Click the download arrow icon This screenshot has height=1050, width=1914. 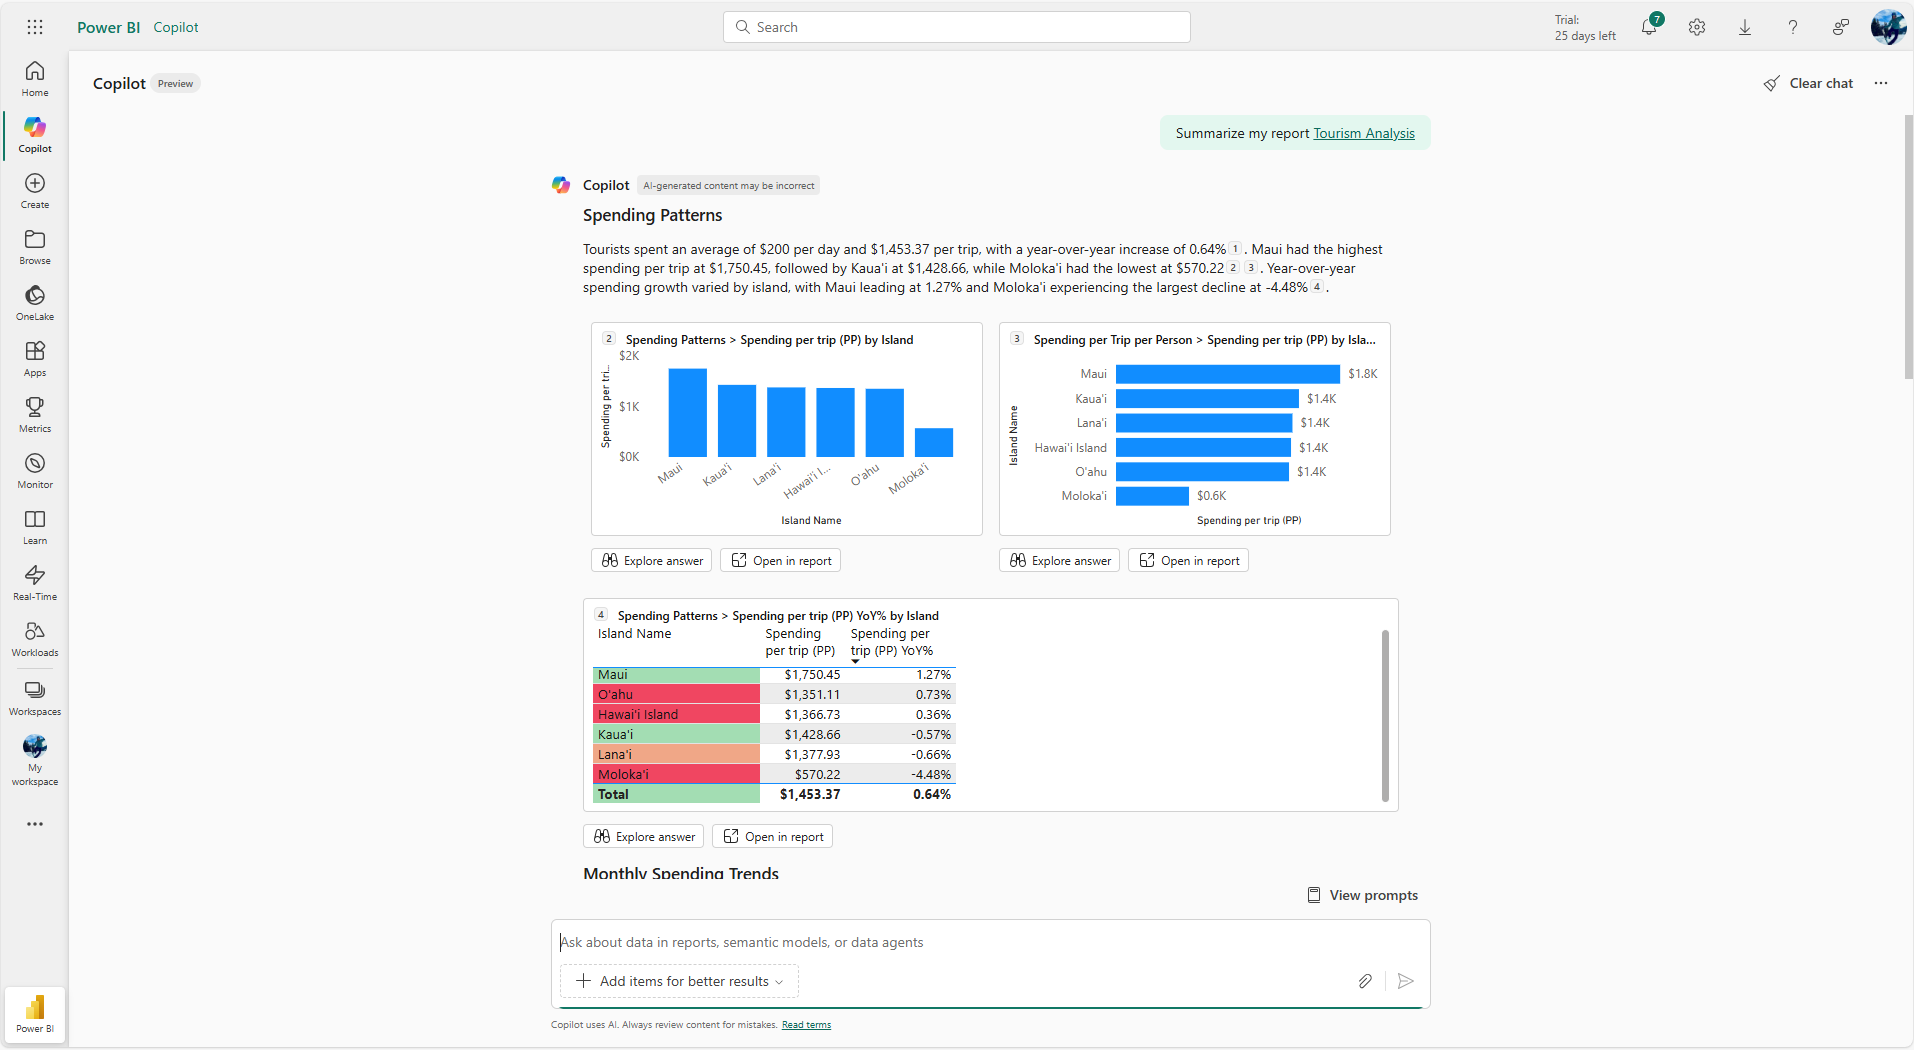point(1745,27)
